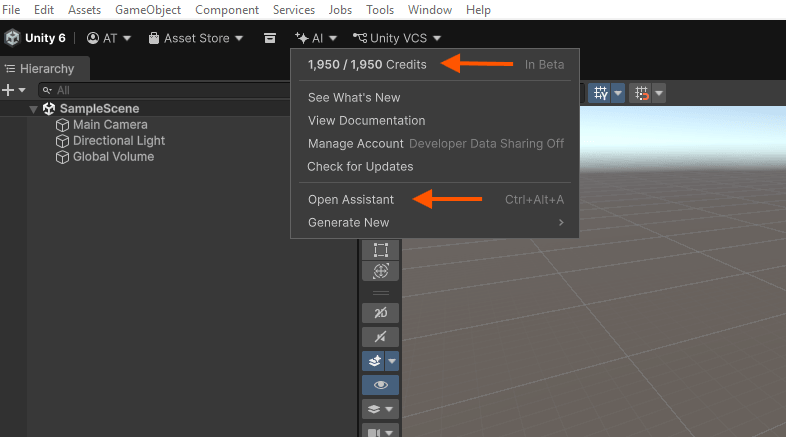Choose See What's New
The width and height of the screenshot is (786, 437).
coord(435,98)
